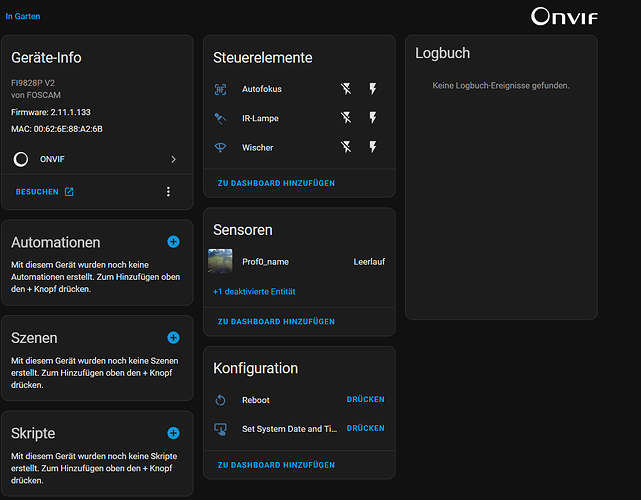The height and width of the screenshot is (500, 641).
Task: Add Steuerelemente to dashboard
Action: [276, 183]
